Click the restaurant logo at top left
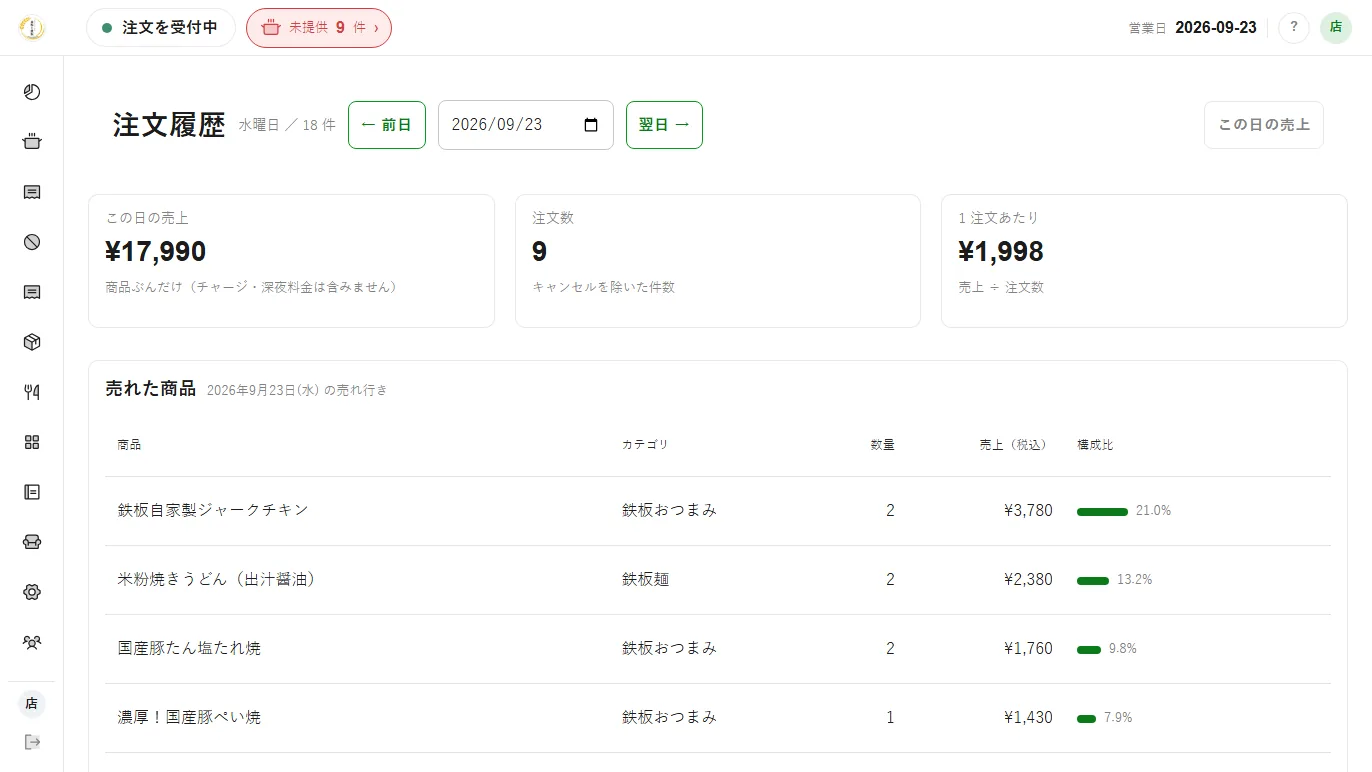 pos(32,28)
